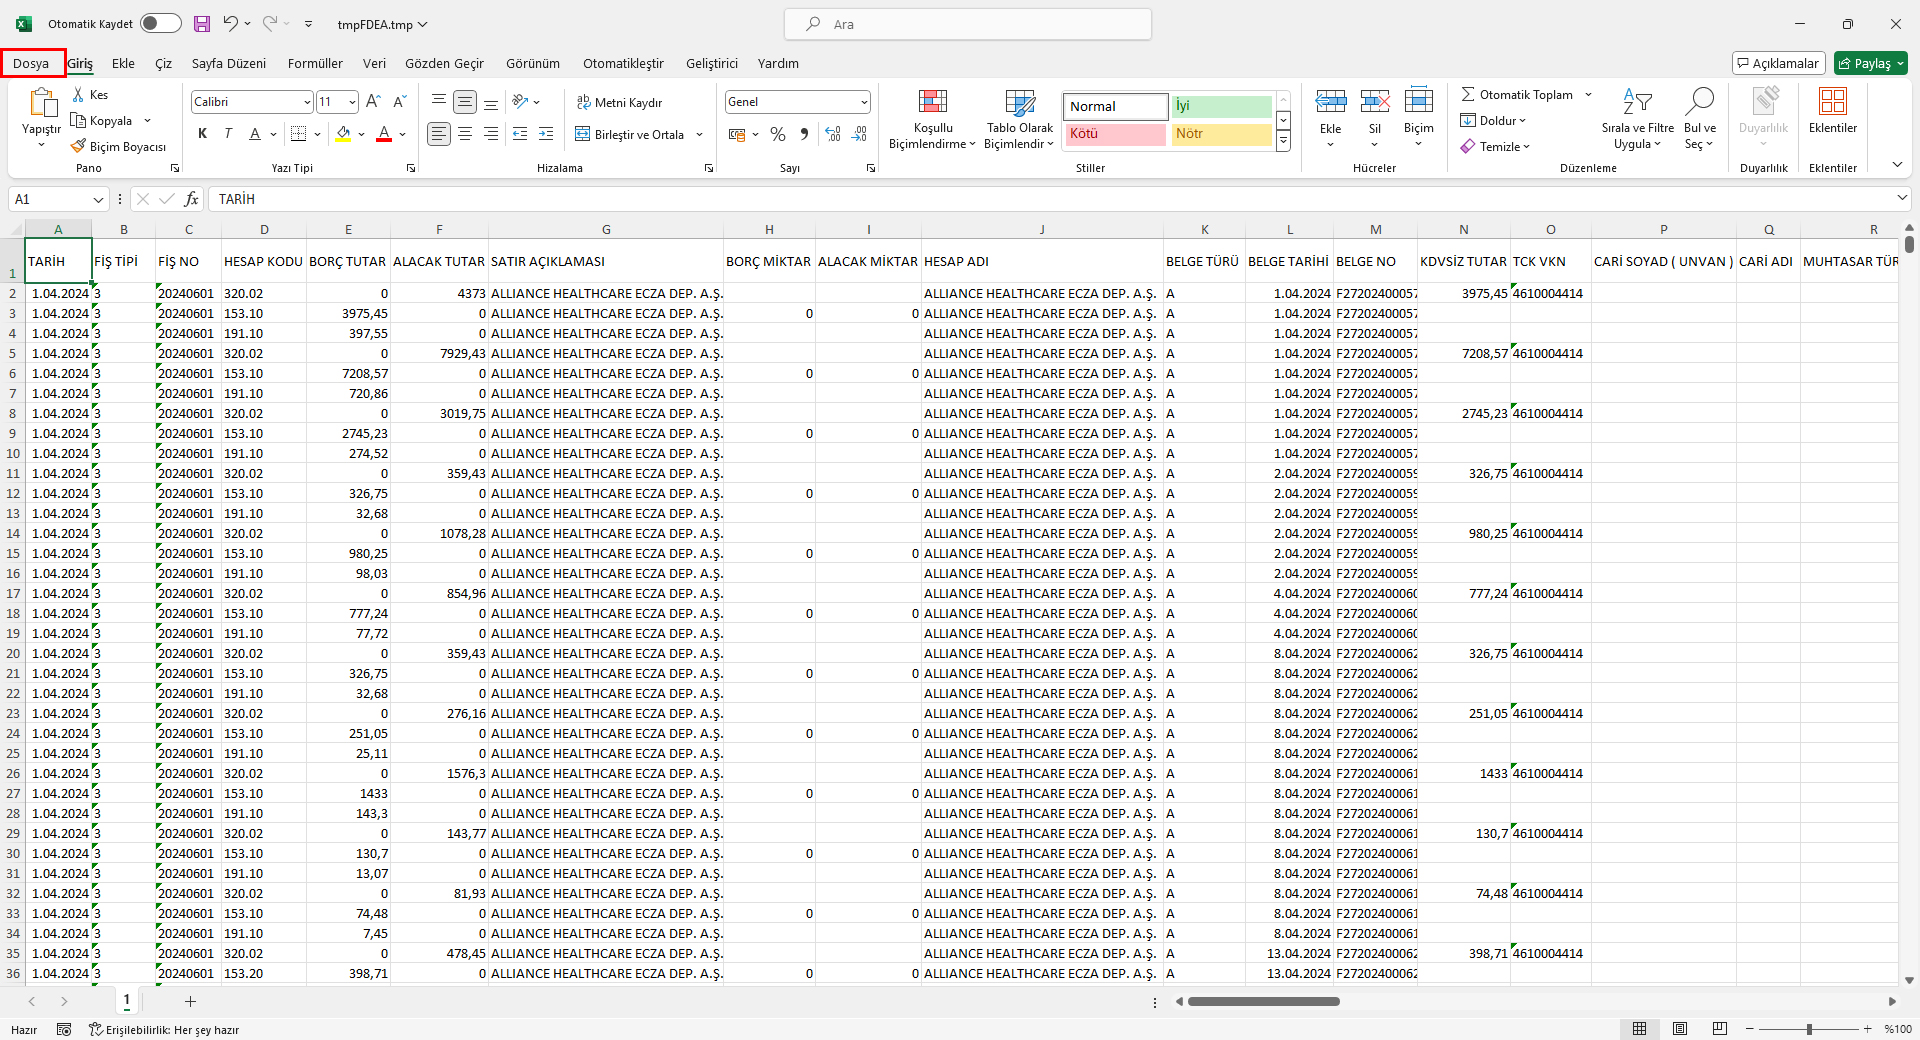Click the Bul ve Seç magnifier icon
The height and width of the screenshot is (1040, 1920).
point(1699,101)
